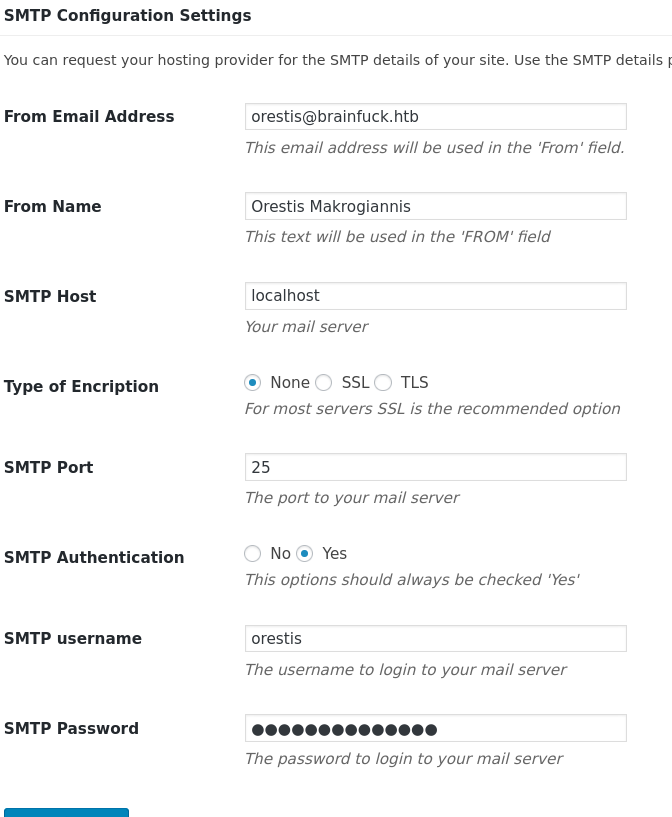Click the "SMTP Authentication" bold label
Screen dimensions: 672x817
coord(94,558)
